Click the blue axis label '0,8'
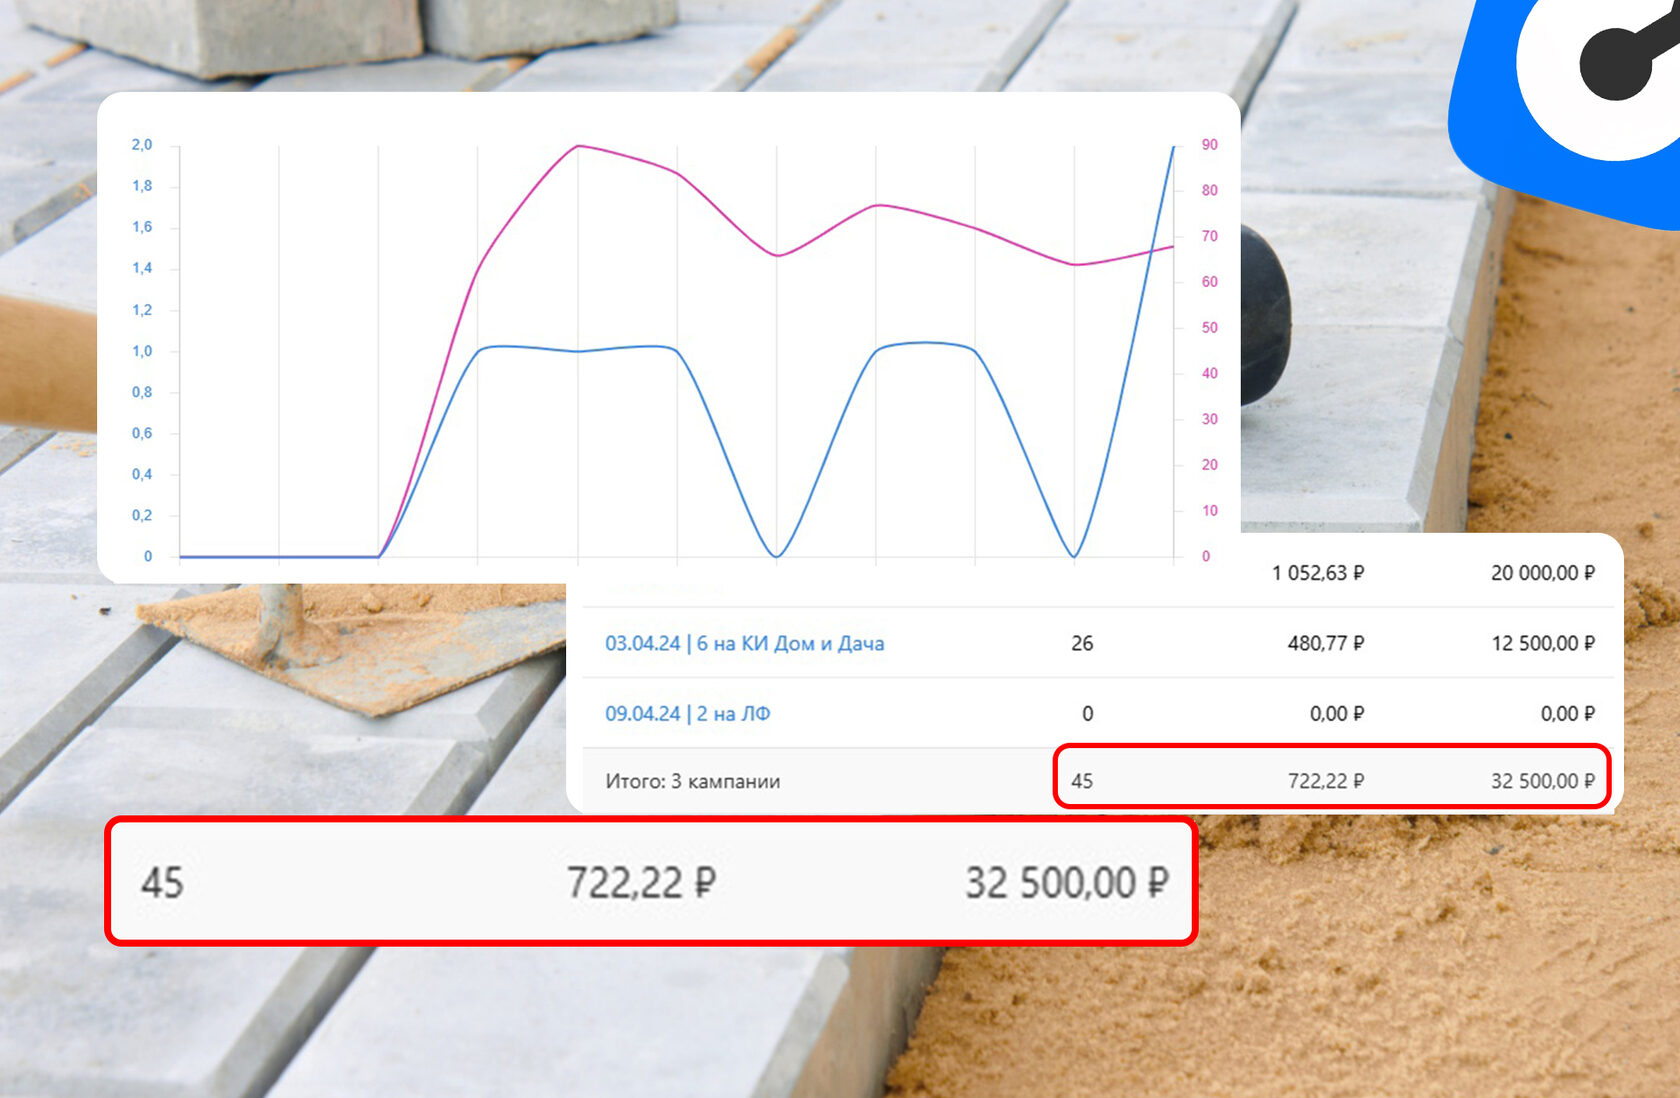 pyautogui.click(x=142, y=392)
